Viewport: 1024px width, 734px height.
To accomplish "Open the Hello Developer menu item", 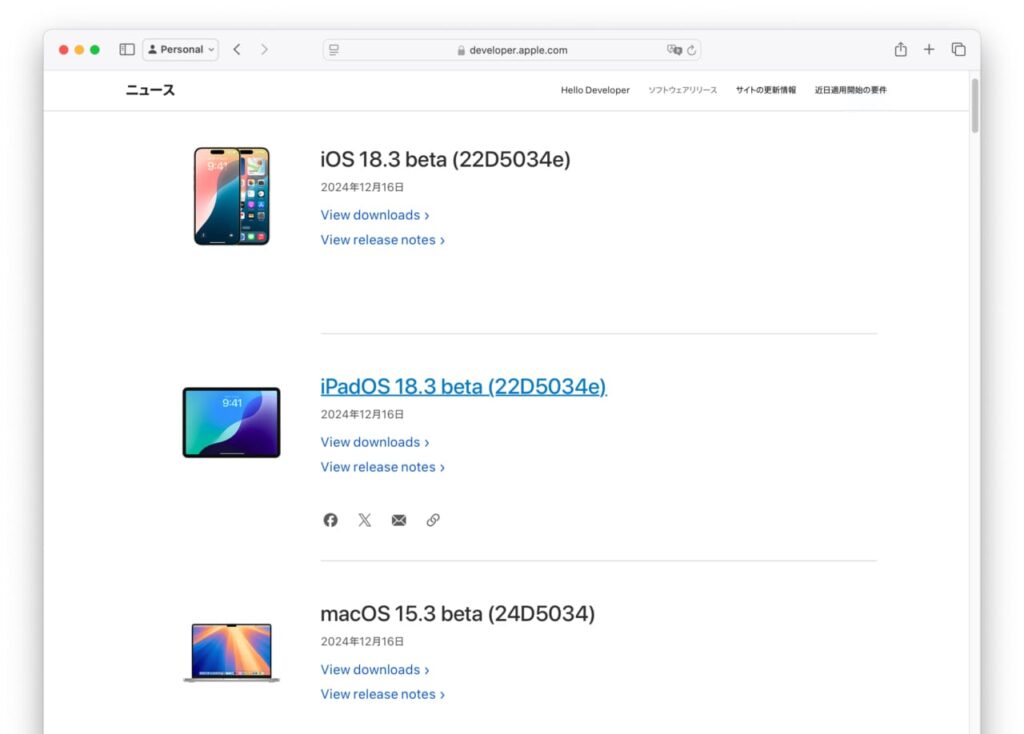I will pyautogui.click(x=594, y=90).
